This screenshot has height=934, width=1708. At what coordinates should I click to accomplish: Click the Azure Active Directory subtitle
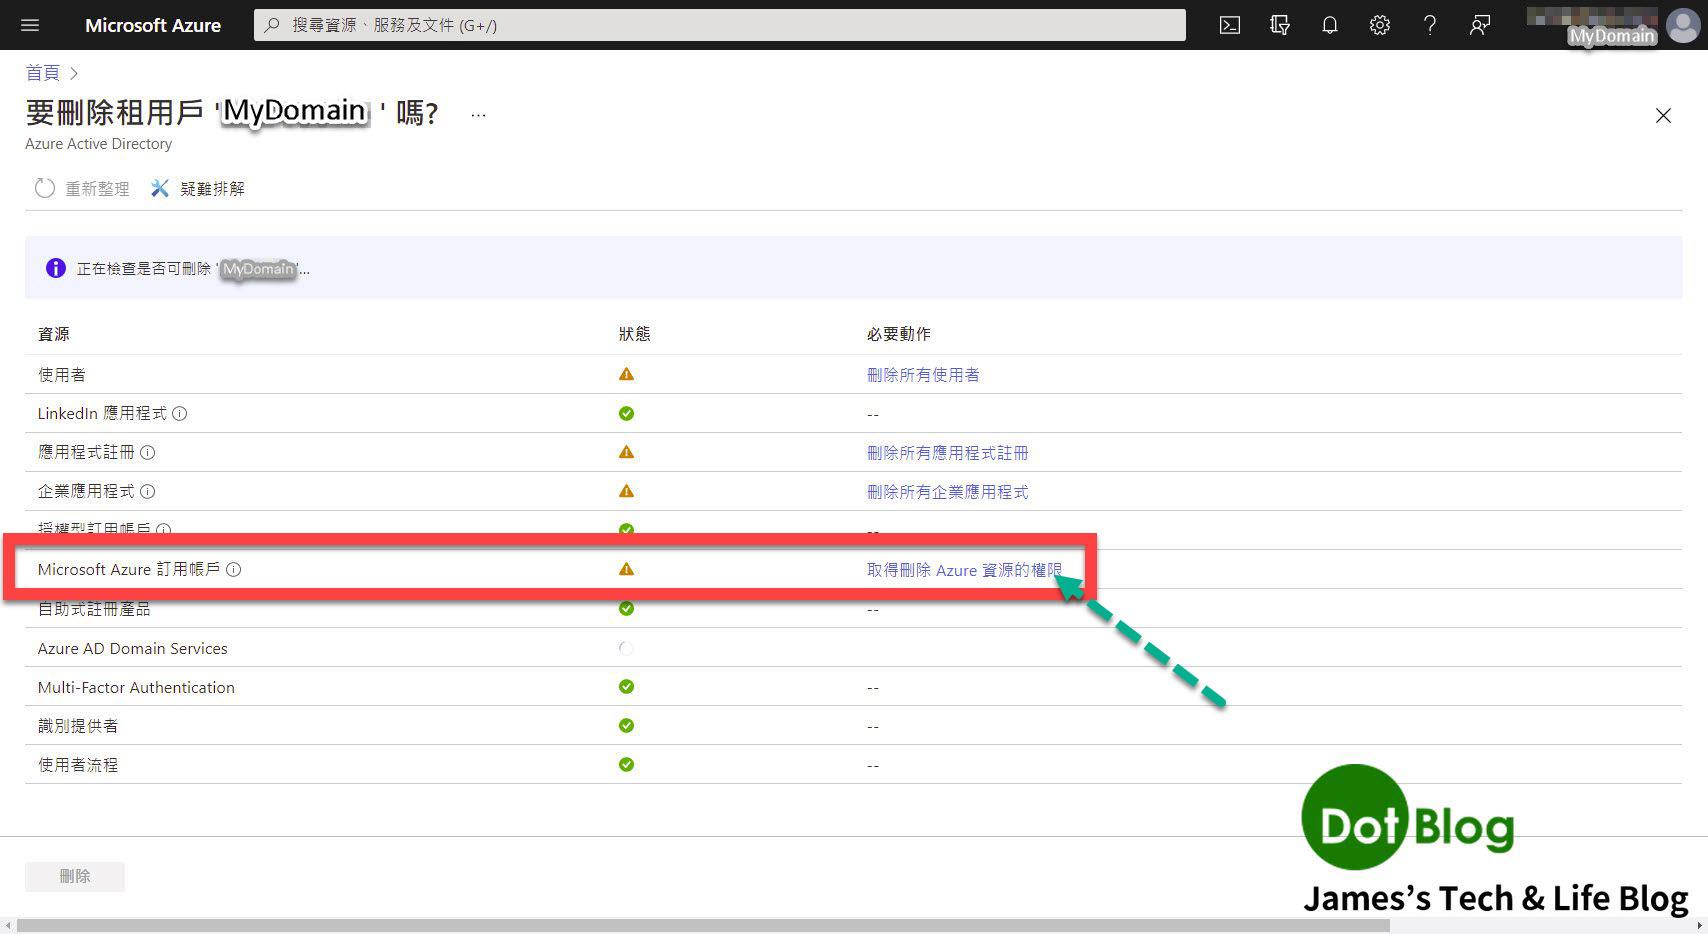click(x=98, y=144)
